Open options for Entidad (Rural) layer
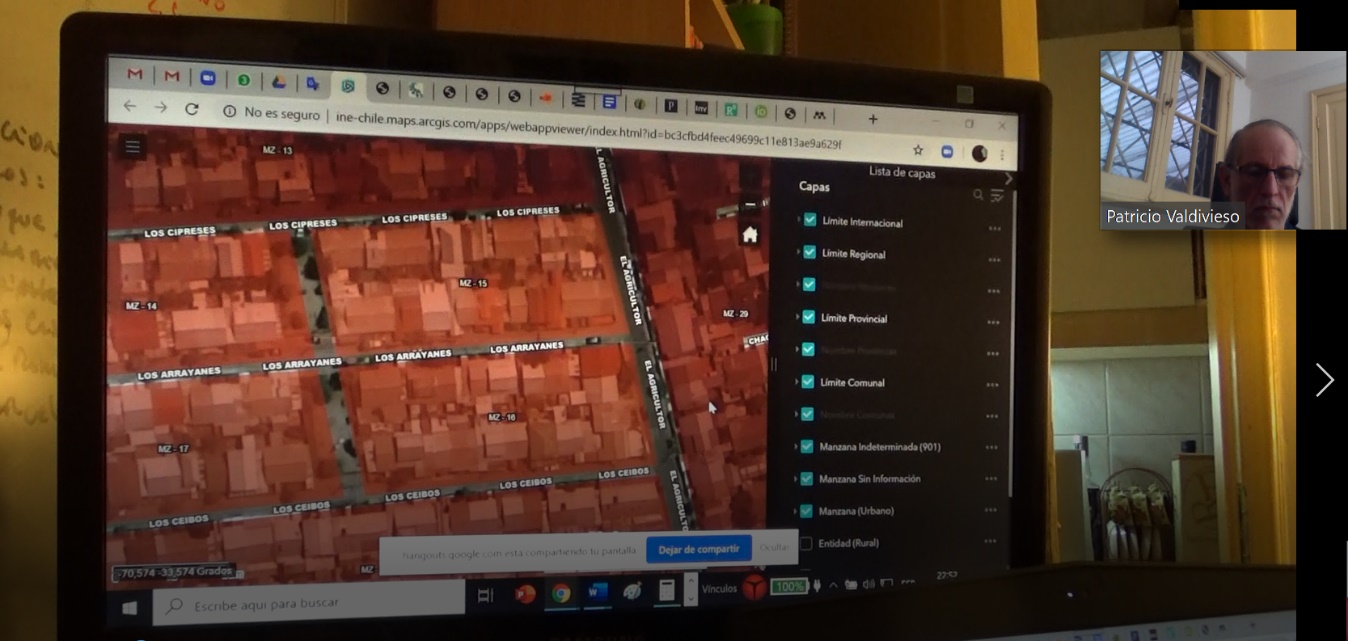Viewport: 1348px width, 641px height. 990,541
